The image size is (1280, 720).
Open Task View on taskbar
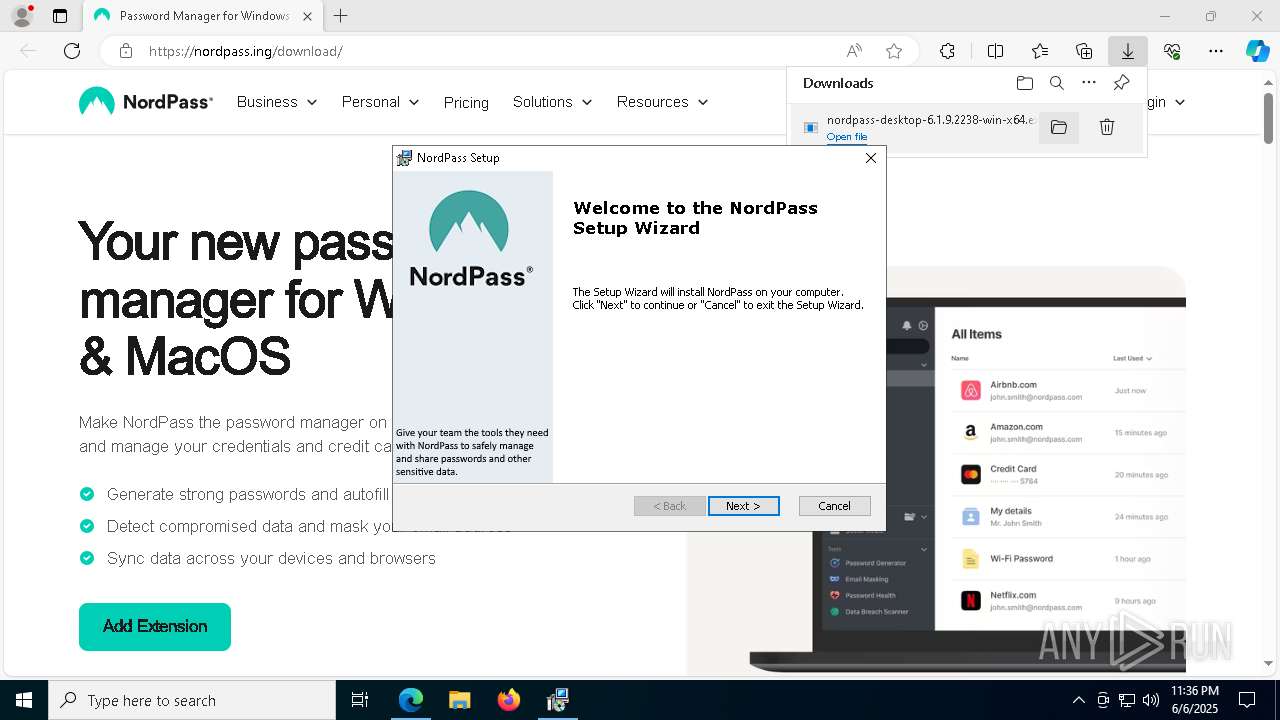click(x=360, y=701)
